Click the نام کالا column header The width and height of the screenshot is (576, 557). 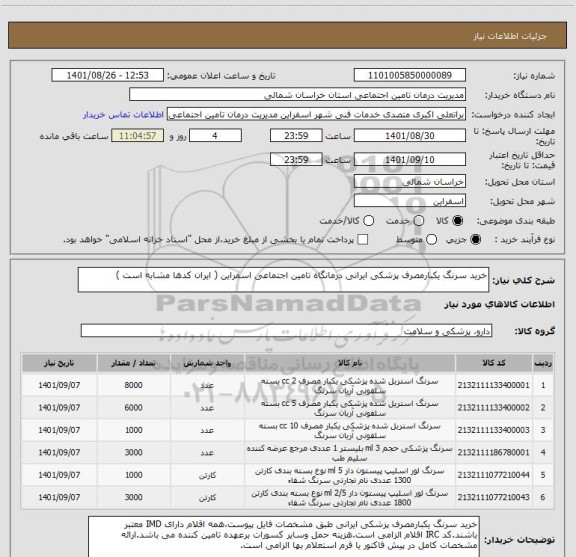click(350, 363)
